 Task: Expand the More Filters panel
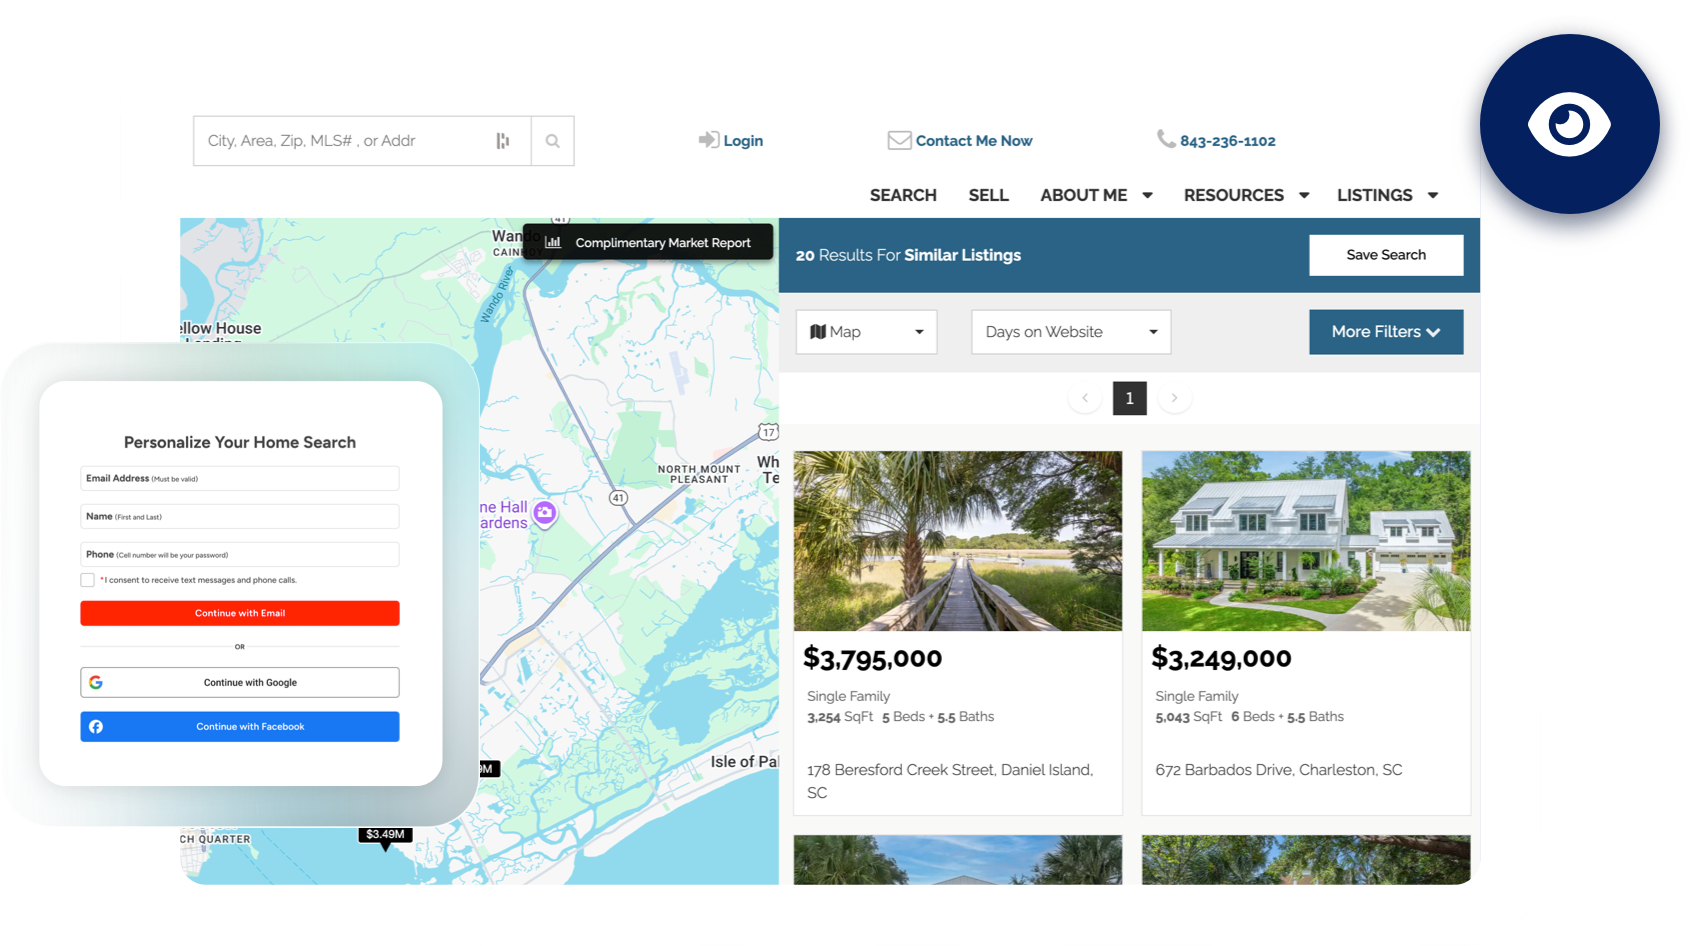(1385, 332)
